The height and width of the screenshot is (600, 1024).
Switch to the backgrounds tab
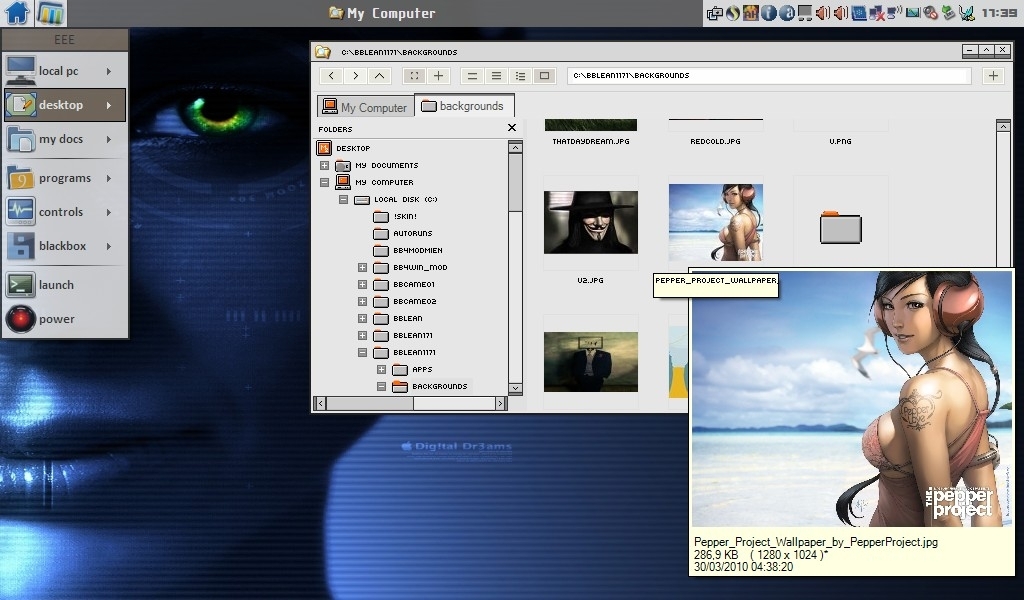(464, 106)
